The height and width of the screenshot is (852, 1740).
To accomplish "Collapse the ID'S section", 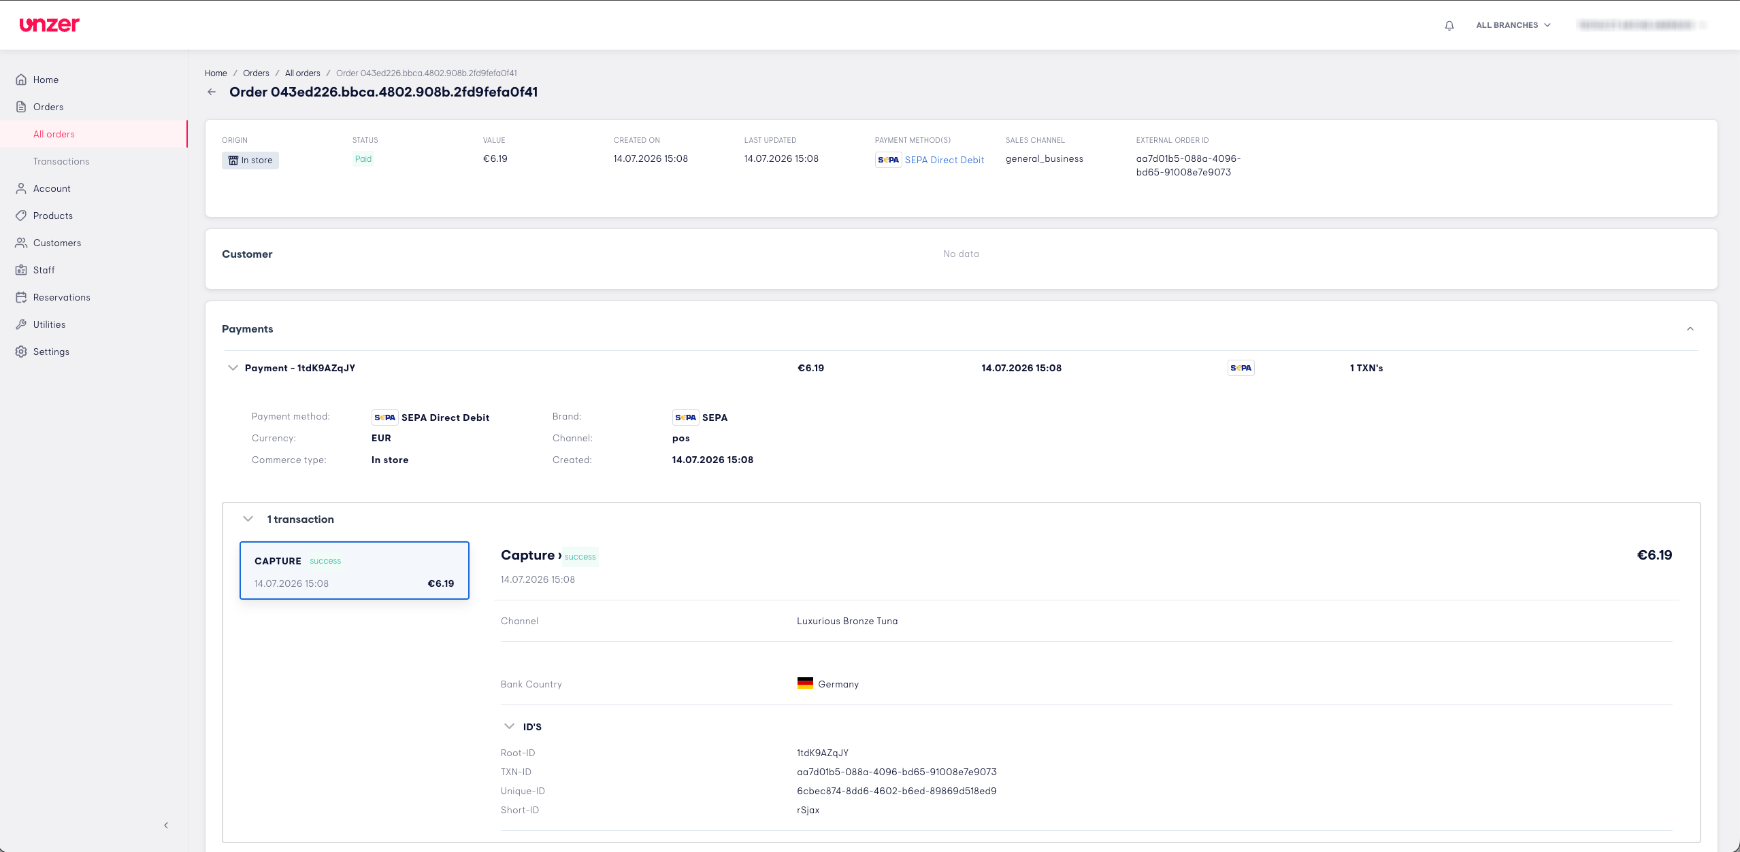I will (x=509, y=727).
